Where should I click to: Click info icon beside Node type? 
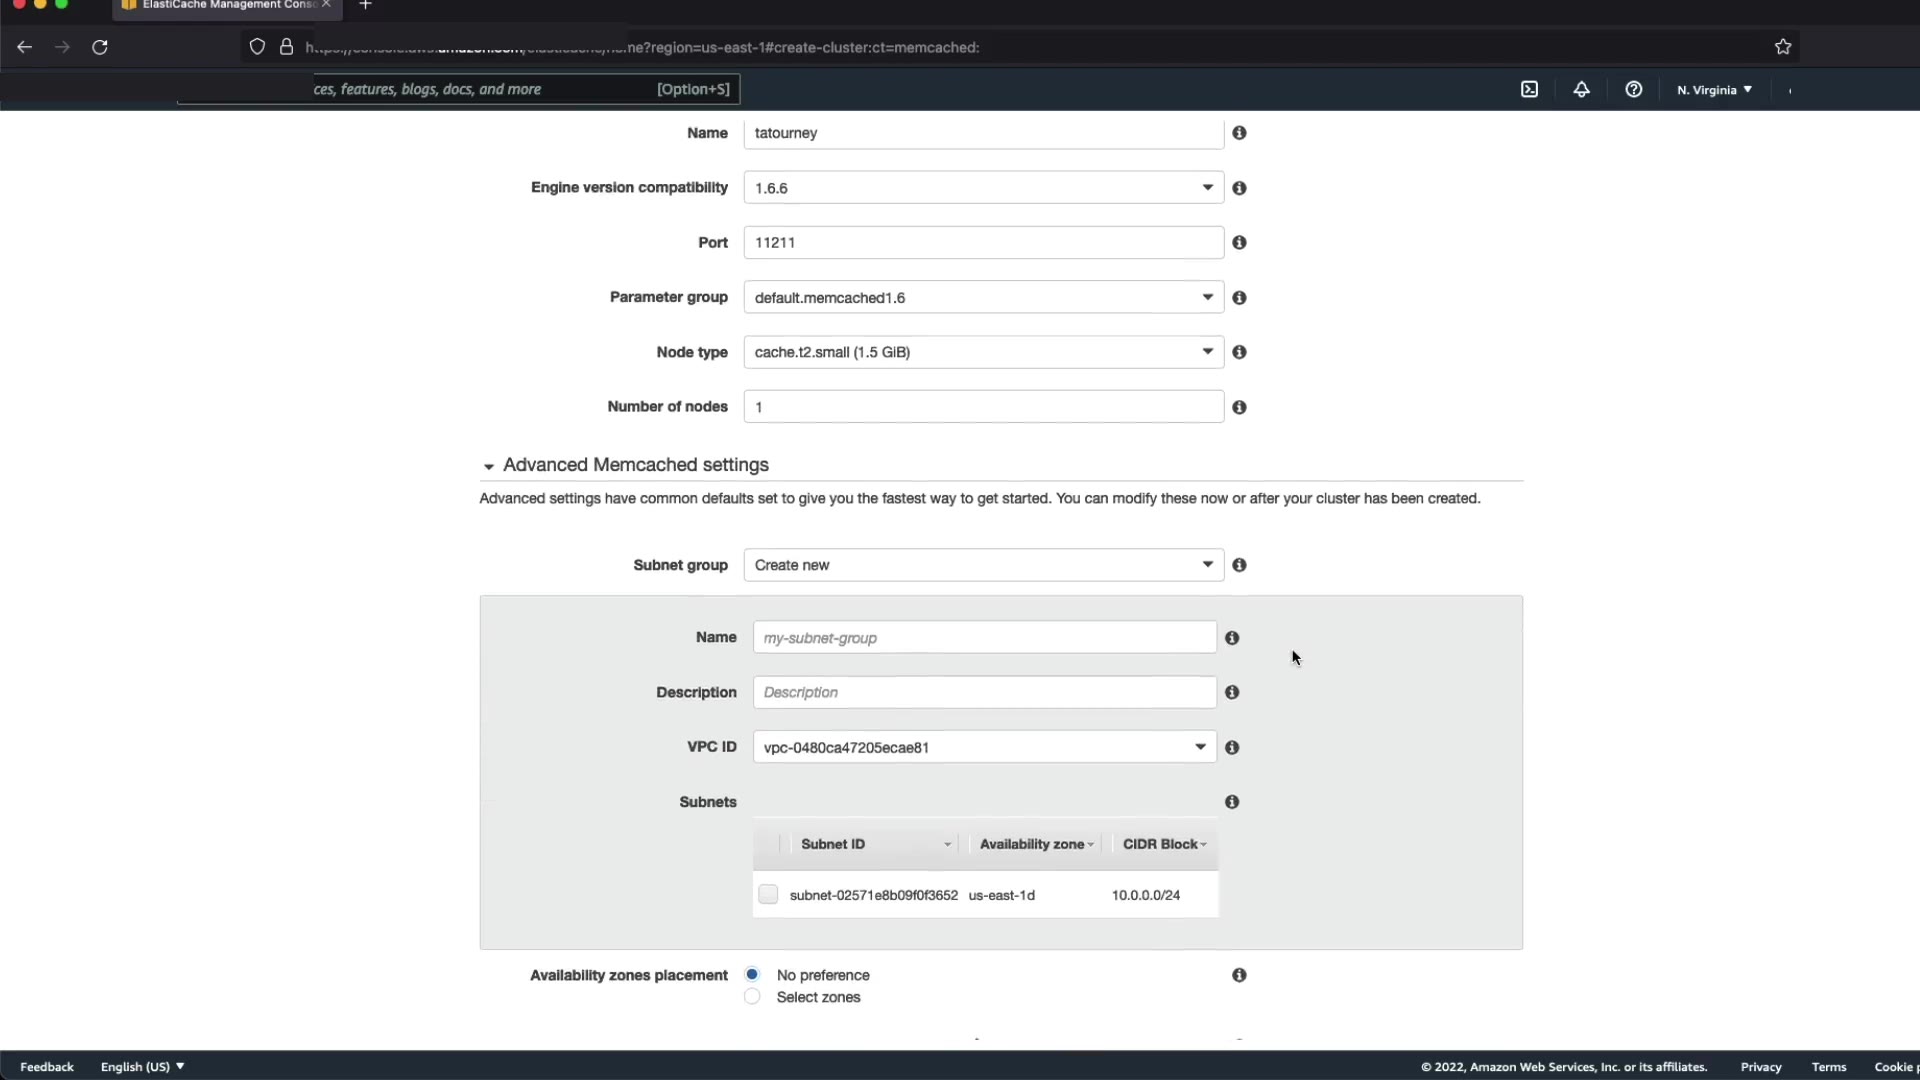coord(1239,352)
